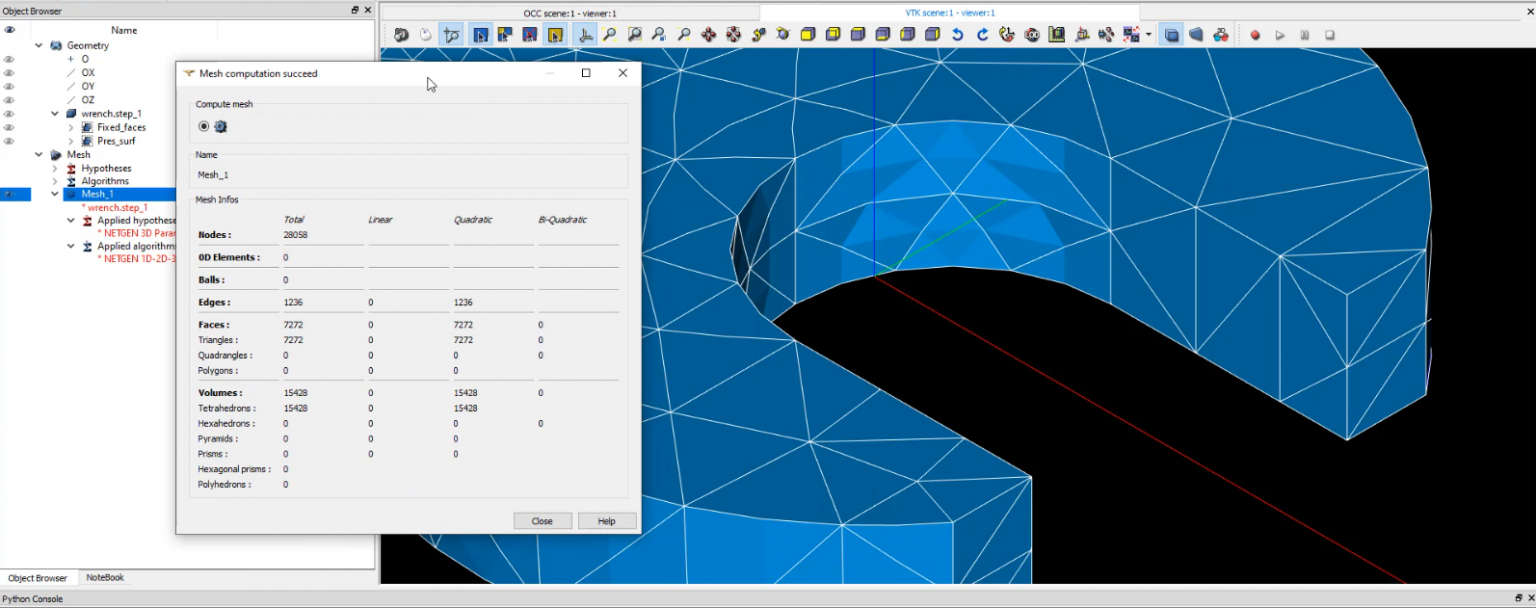Open the NoteBook tab
The height and width of the screenshot is (608, 1536).
104,578
